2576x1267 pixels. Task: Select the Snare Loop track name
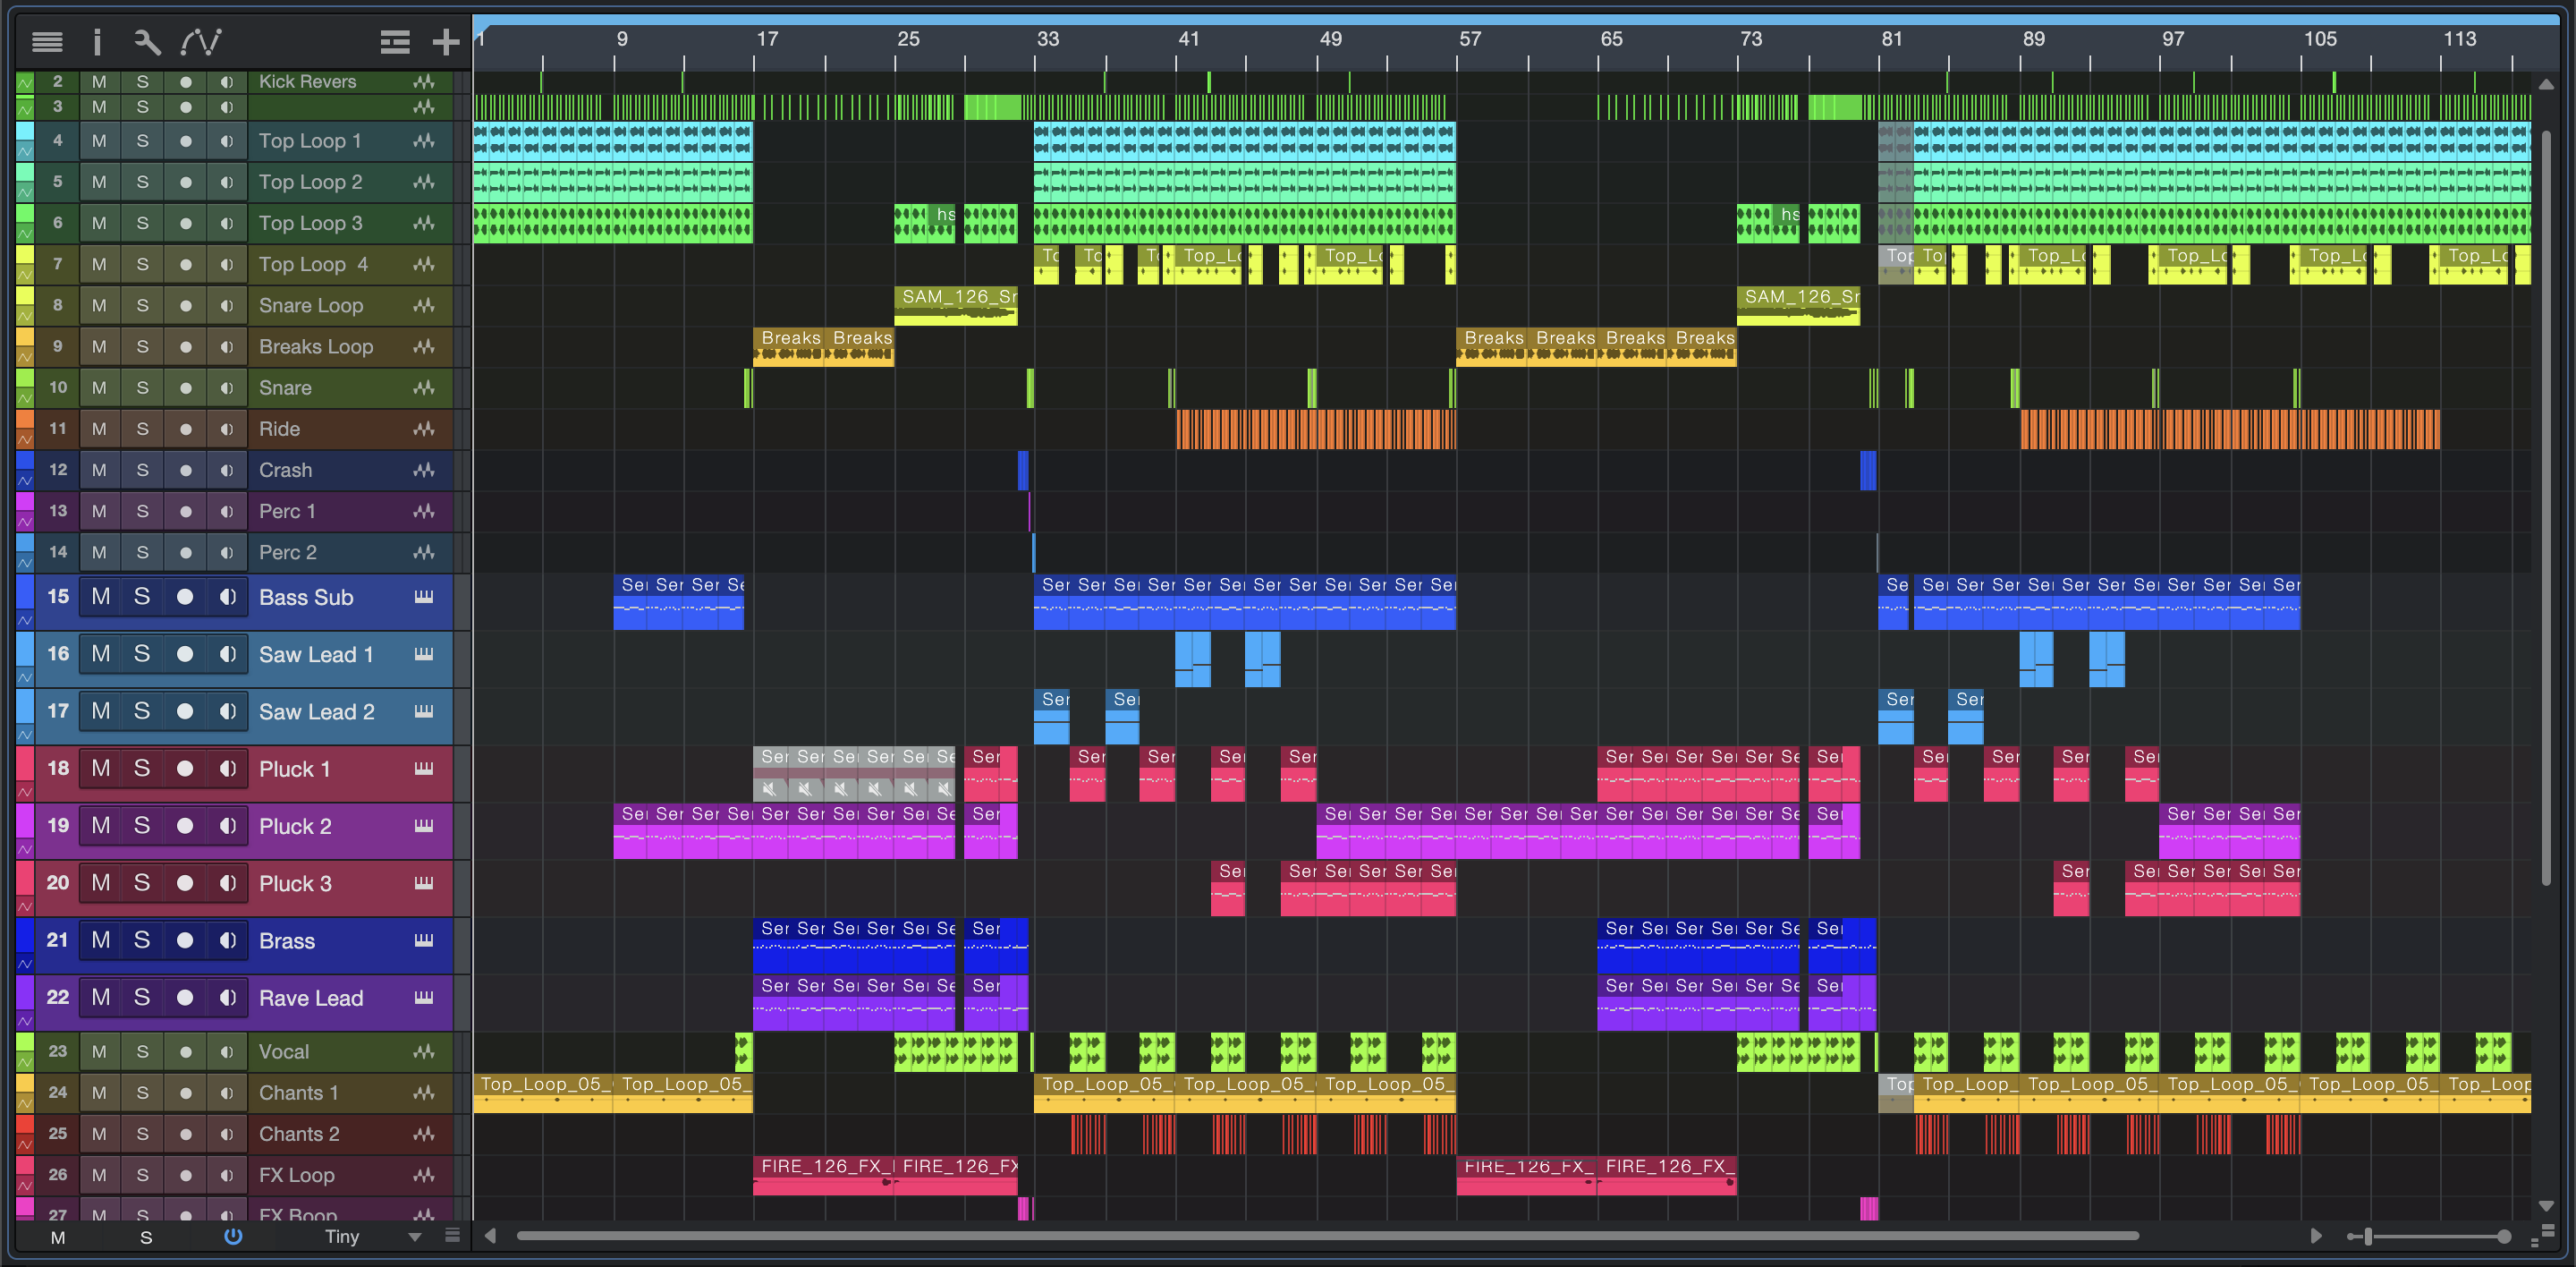click(311, 306)
